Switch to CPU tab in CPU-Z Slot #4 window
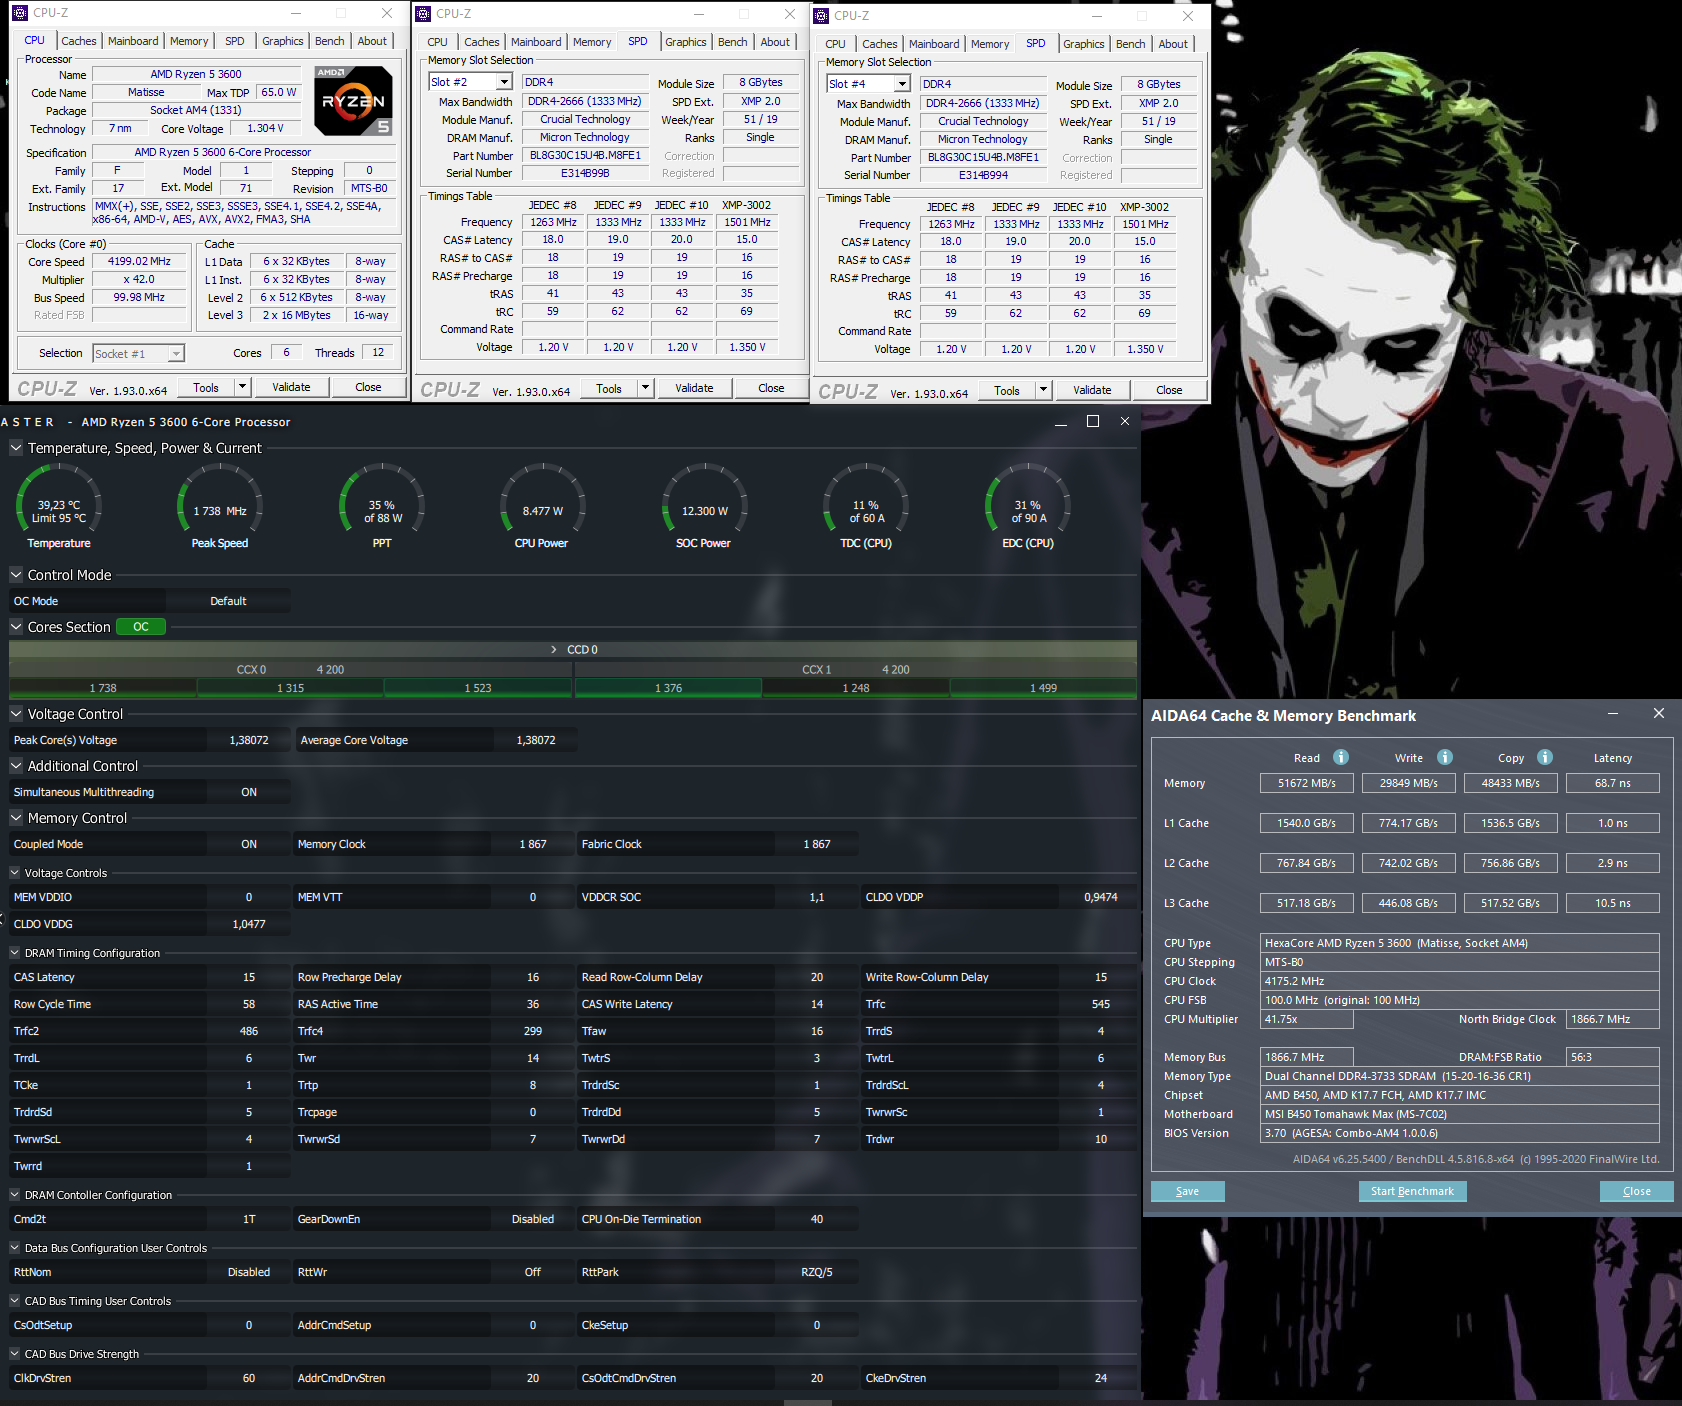This screenshot has width=1682, height=1406. coord(836,44)
